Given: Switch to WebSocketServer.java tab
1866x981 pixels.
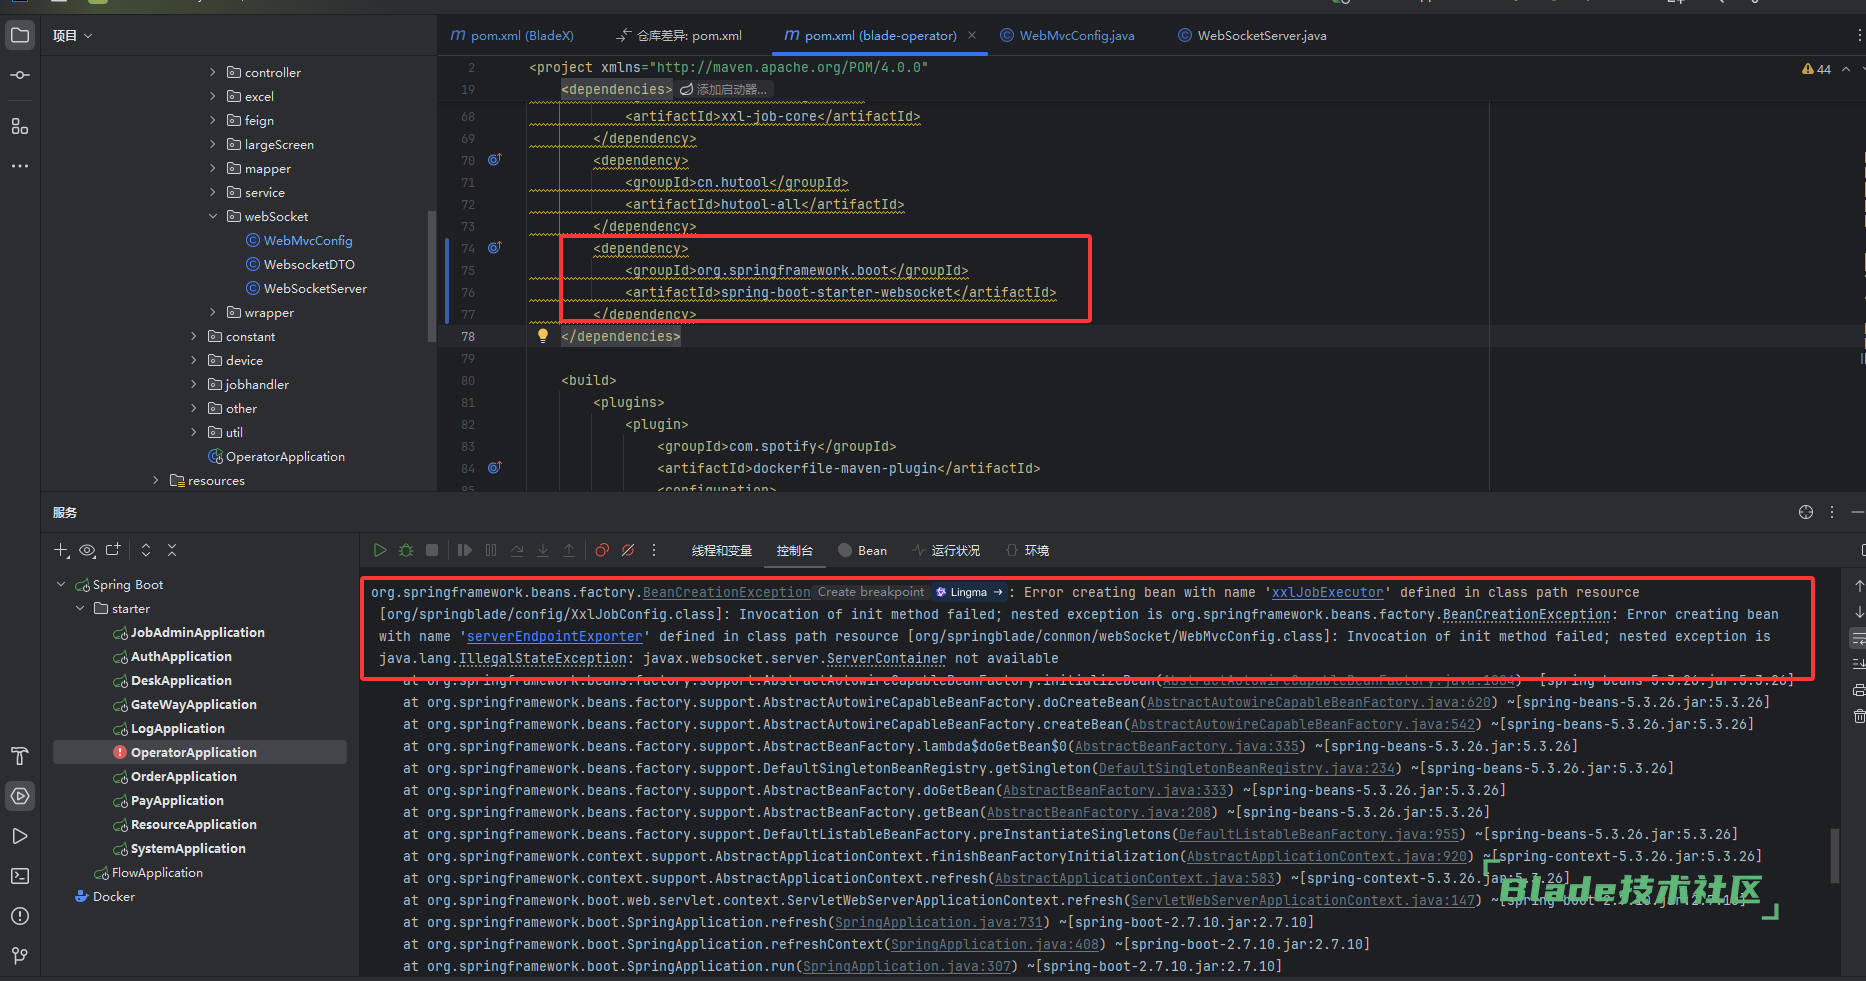Looking at the screenshot, I should click(1252, 36).
